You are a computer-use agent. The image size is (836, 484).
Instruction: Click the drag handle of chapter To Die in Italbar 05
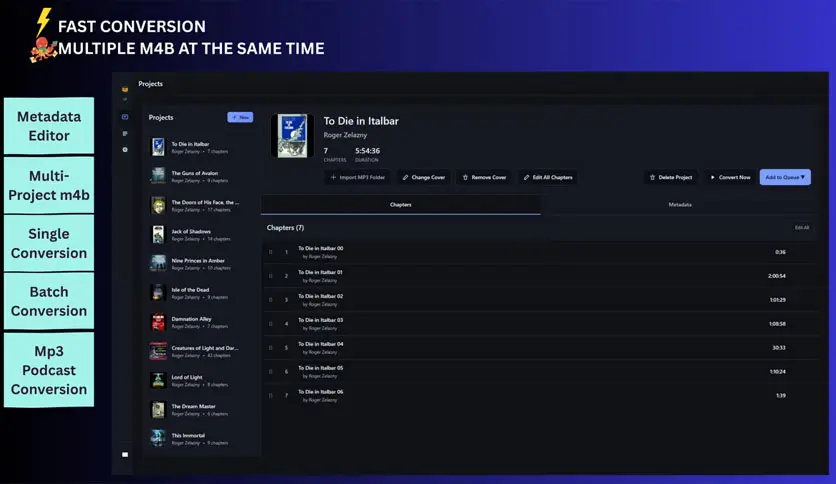pyautogui.click(x=270, y=372)
